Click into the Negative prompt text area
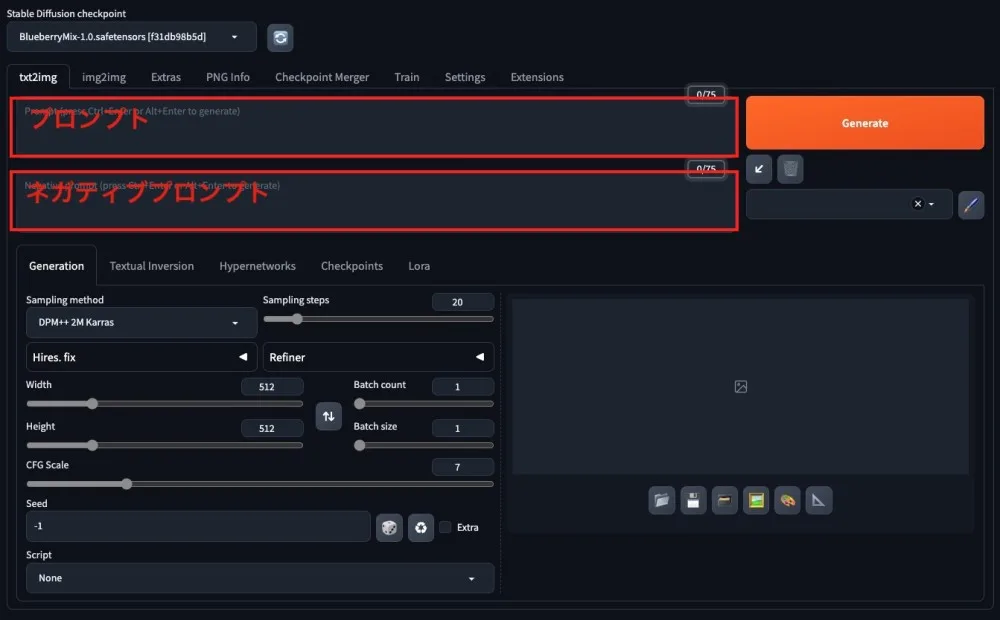The image size is (1000, 620). pyautogui.click(x=374, y=201)
